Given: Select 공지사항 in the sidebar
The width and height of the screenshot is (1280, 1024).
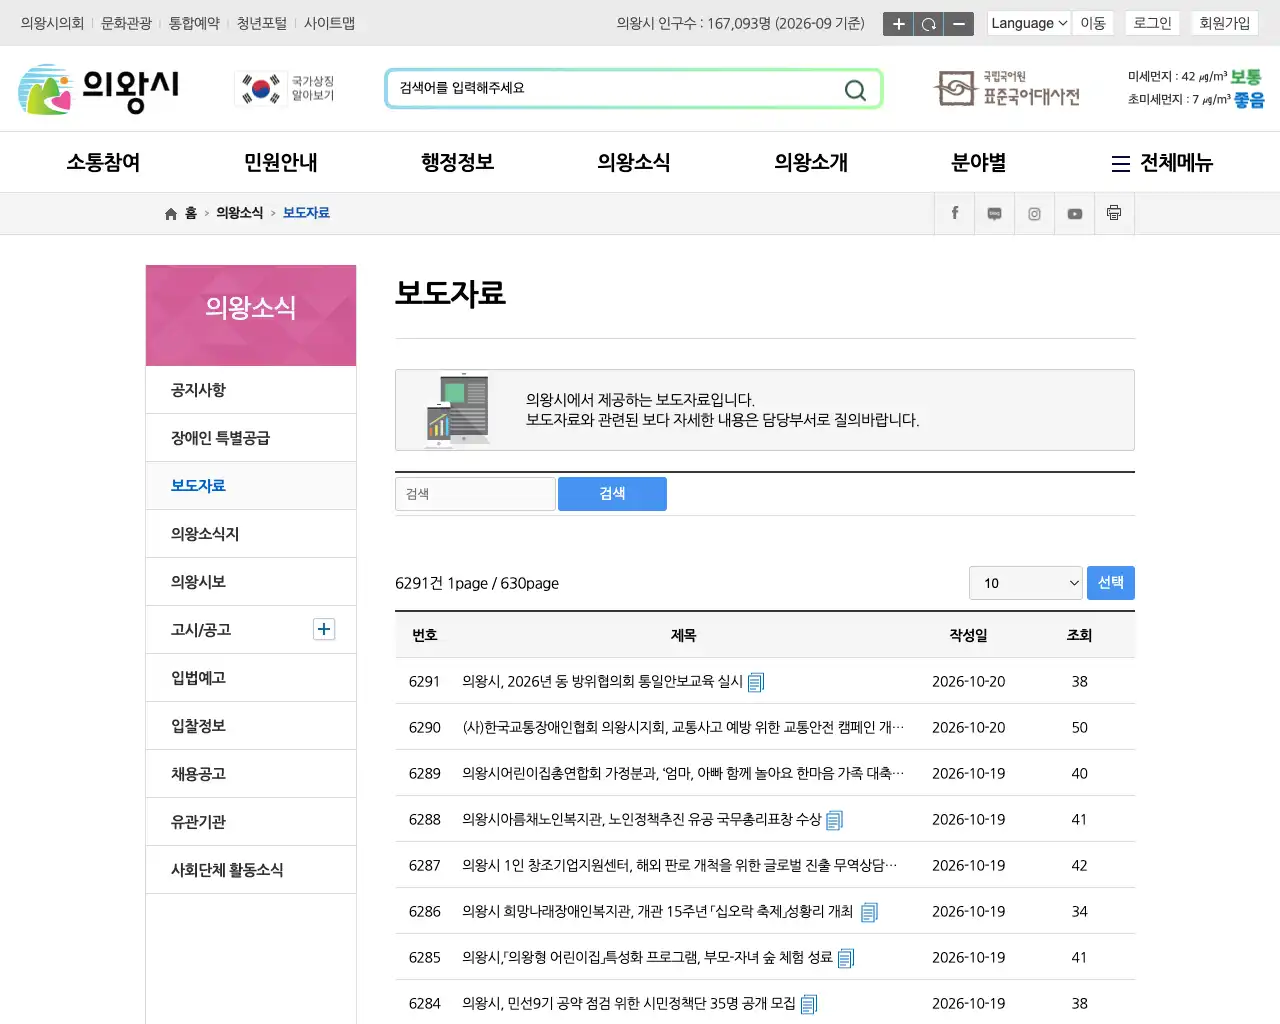Looking at the screenshot, I should [251, 390].
